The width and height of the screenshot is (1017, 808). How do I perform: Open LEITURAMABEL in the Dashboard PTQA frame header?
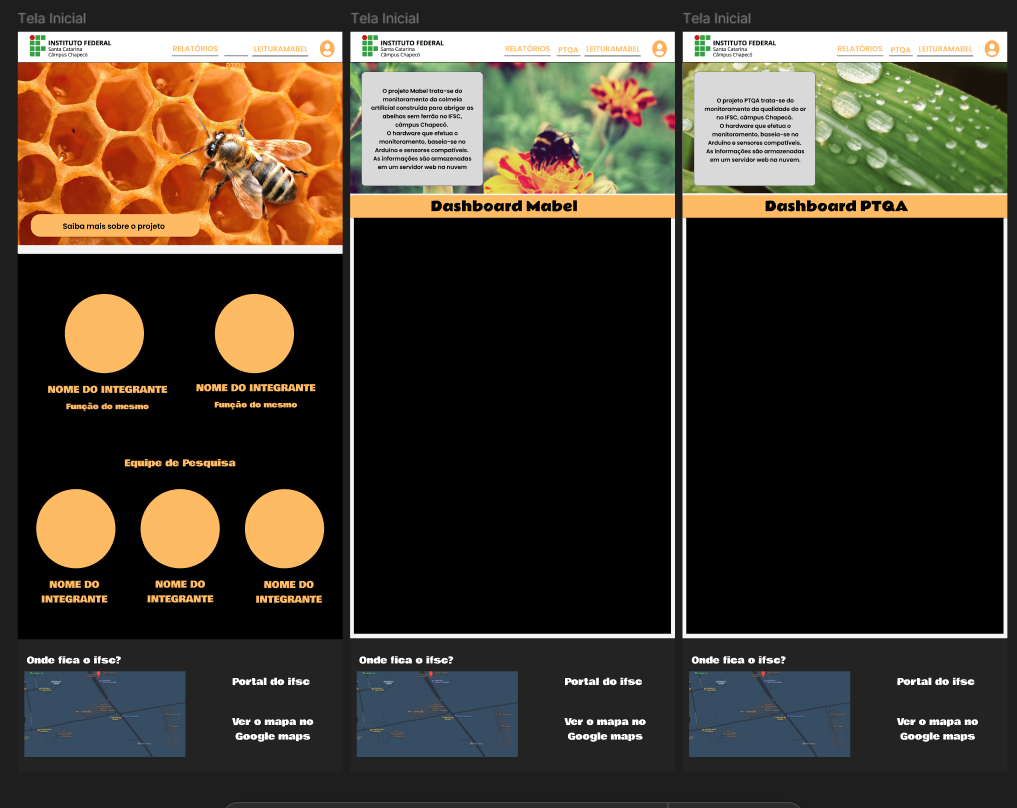point(945,49)
